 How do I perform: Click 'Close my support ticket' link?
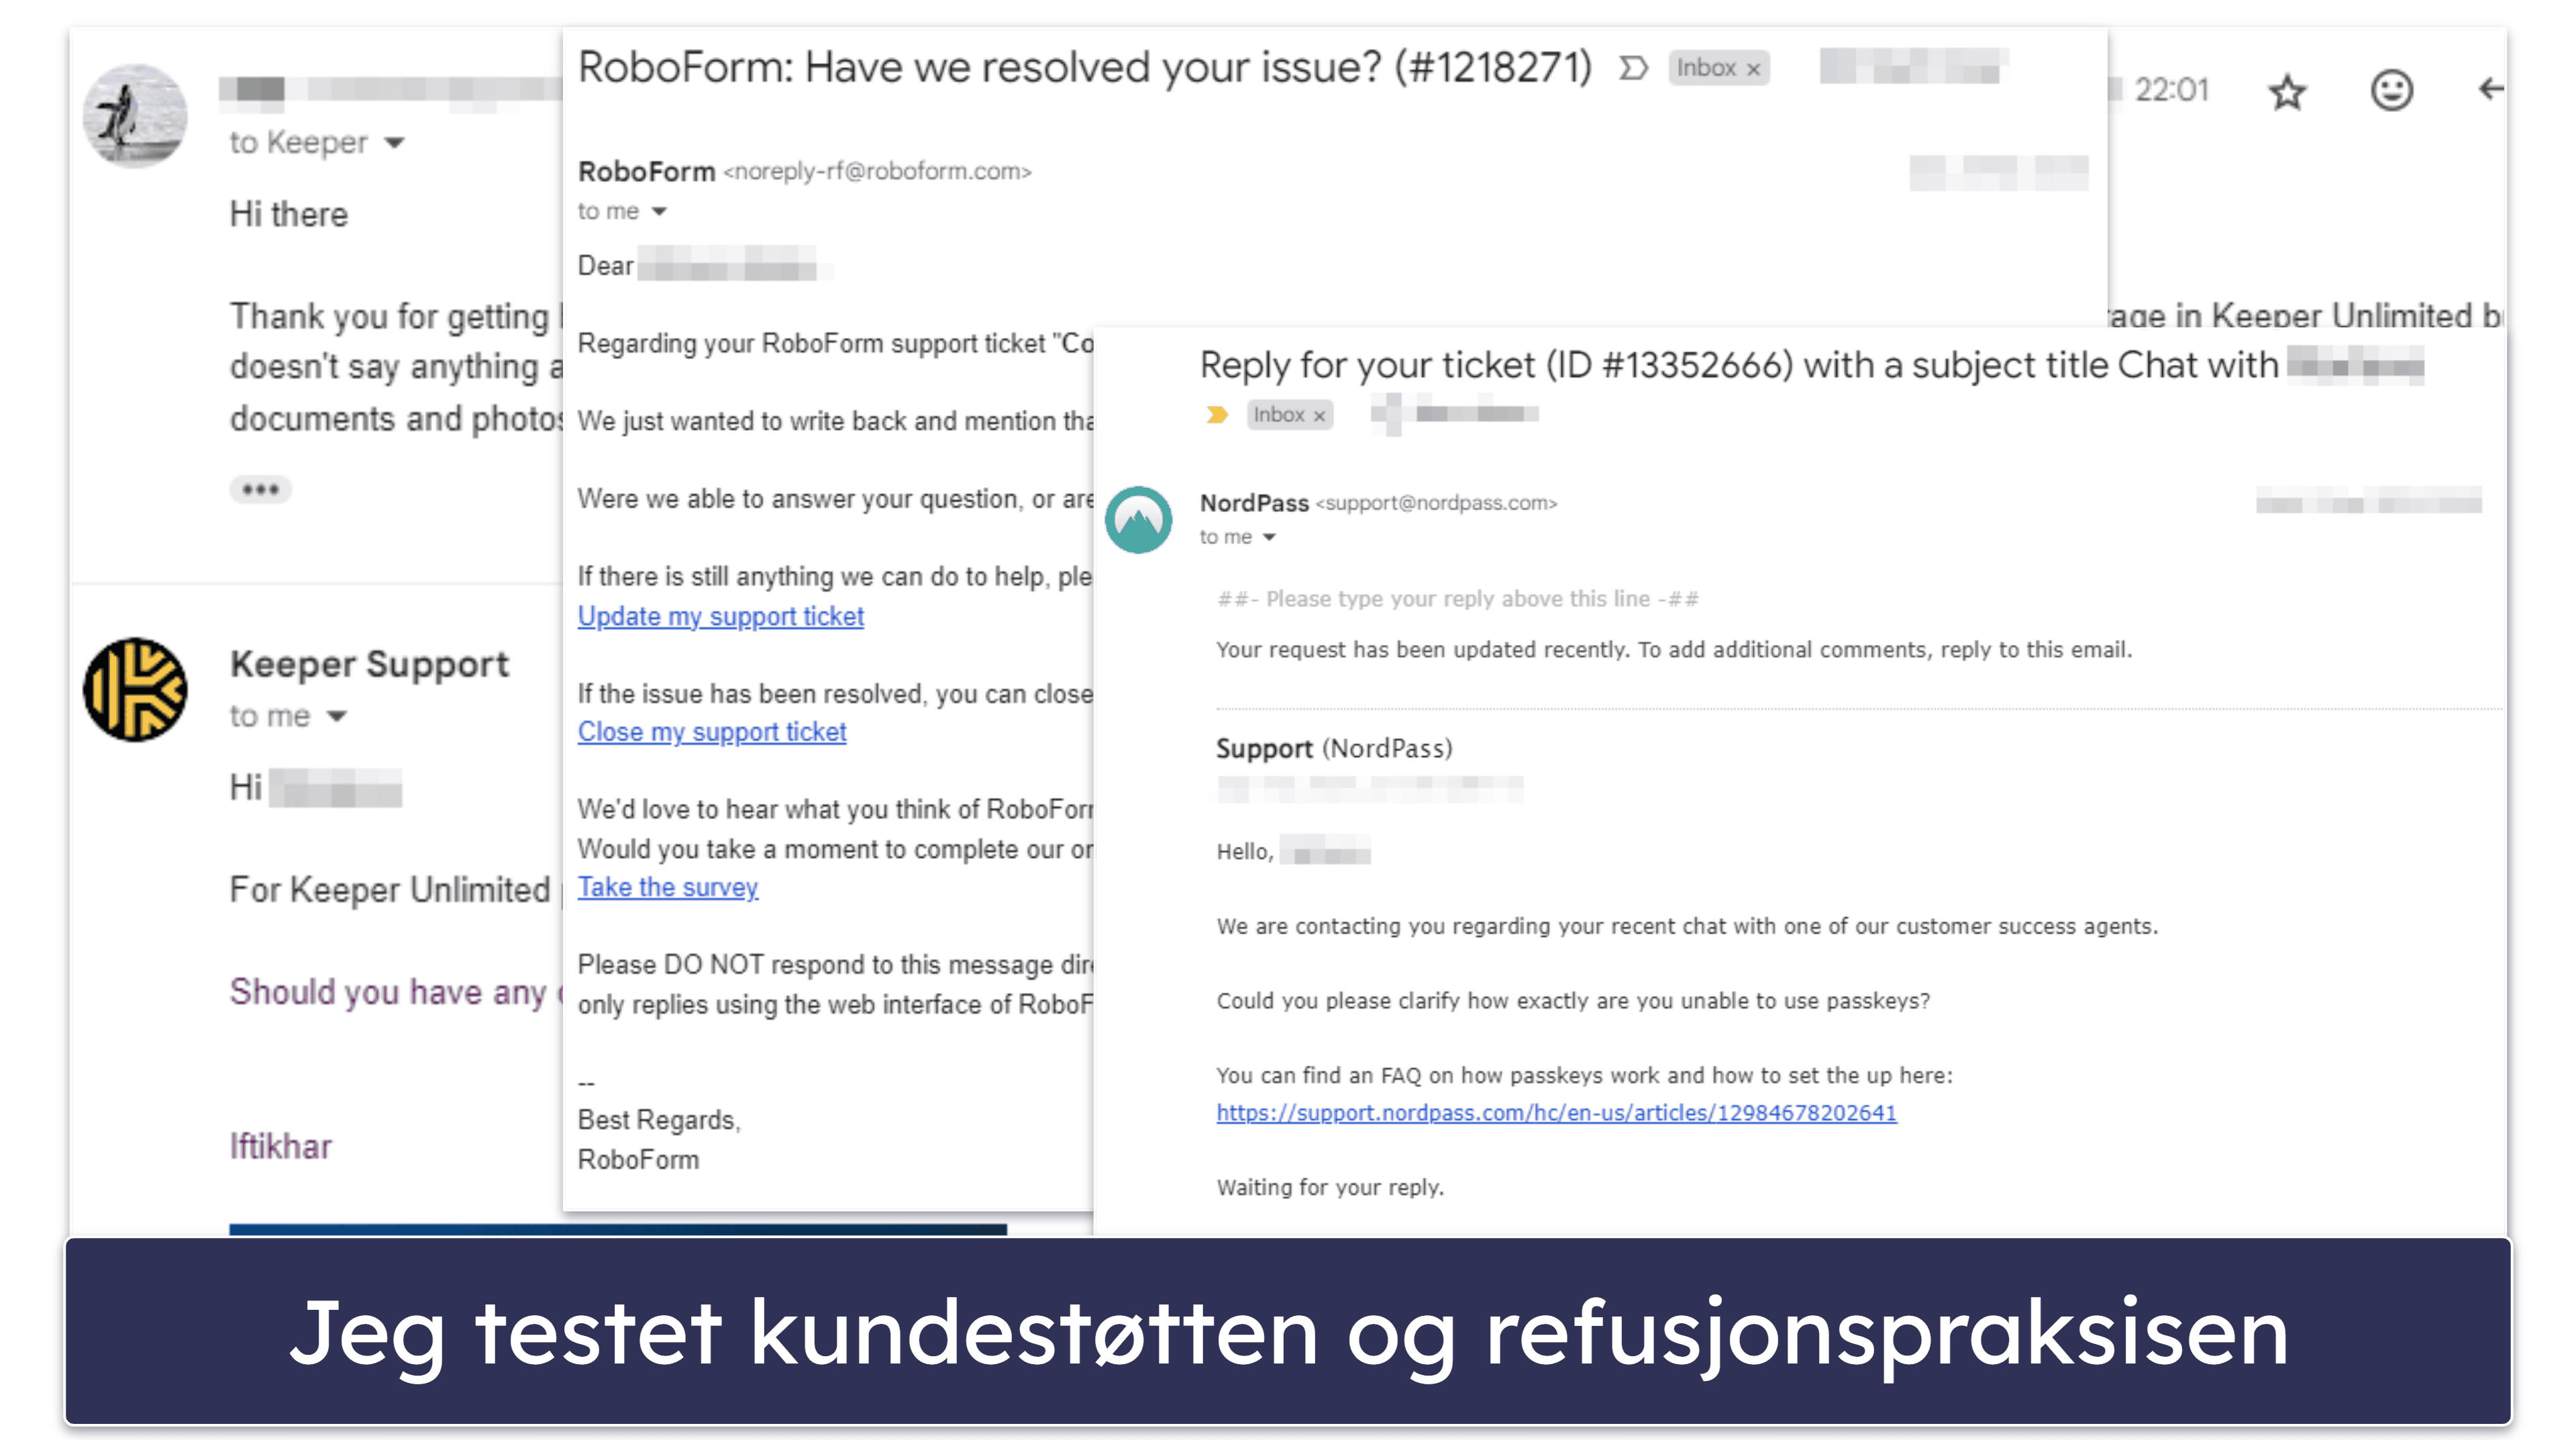click(x=715, y=731)
